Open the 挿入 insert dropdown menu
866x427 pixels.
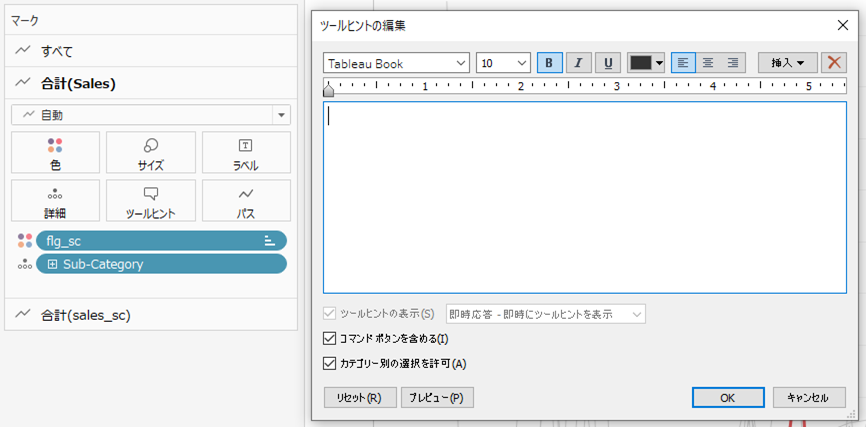[x=787, y=63]
